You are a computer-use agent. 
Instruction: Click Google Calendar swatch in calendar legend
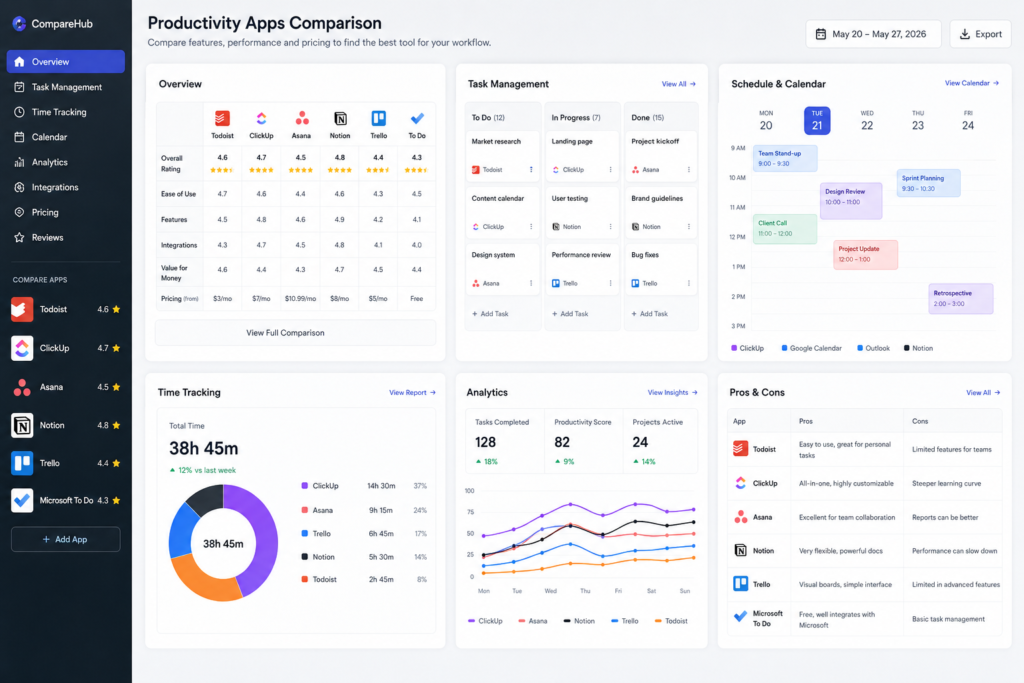[784, 348]
